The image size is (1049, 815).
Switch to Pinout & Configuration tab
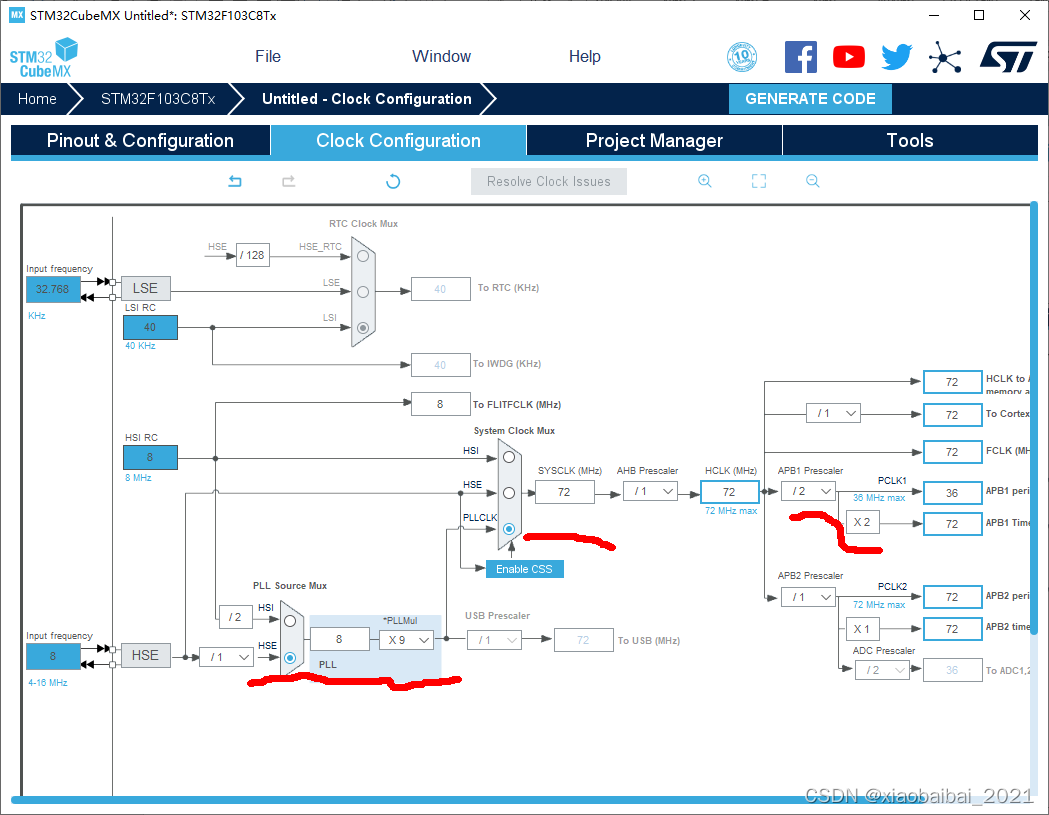(x=140, y=141)
